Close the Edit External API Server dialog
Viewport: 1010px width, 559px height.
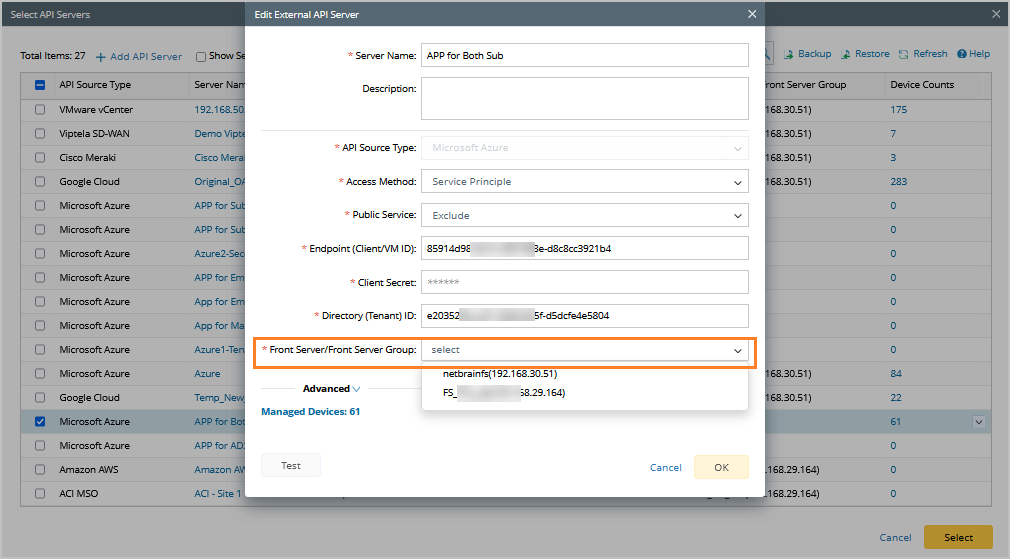point(752,14)
